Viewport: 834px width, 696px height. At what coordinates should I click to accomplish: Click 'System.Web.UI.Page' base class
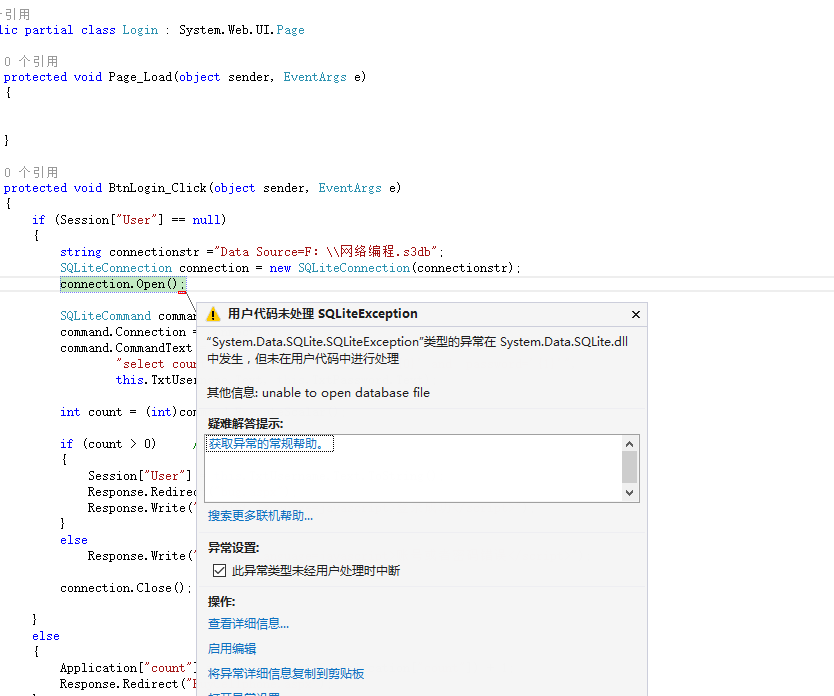click(x=242, y=30)
